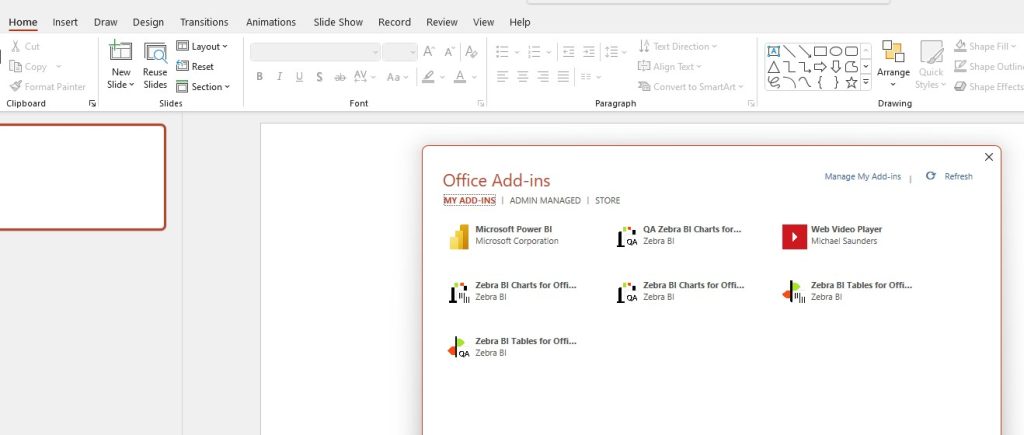Open the ADMIN MANAGED add-ins tab
1024x435 pixels.
point(545,201)
